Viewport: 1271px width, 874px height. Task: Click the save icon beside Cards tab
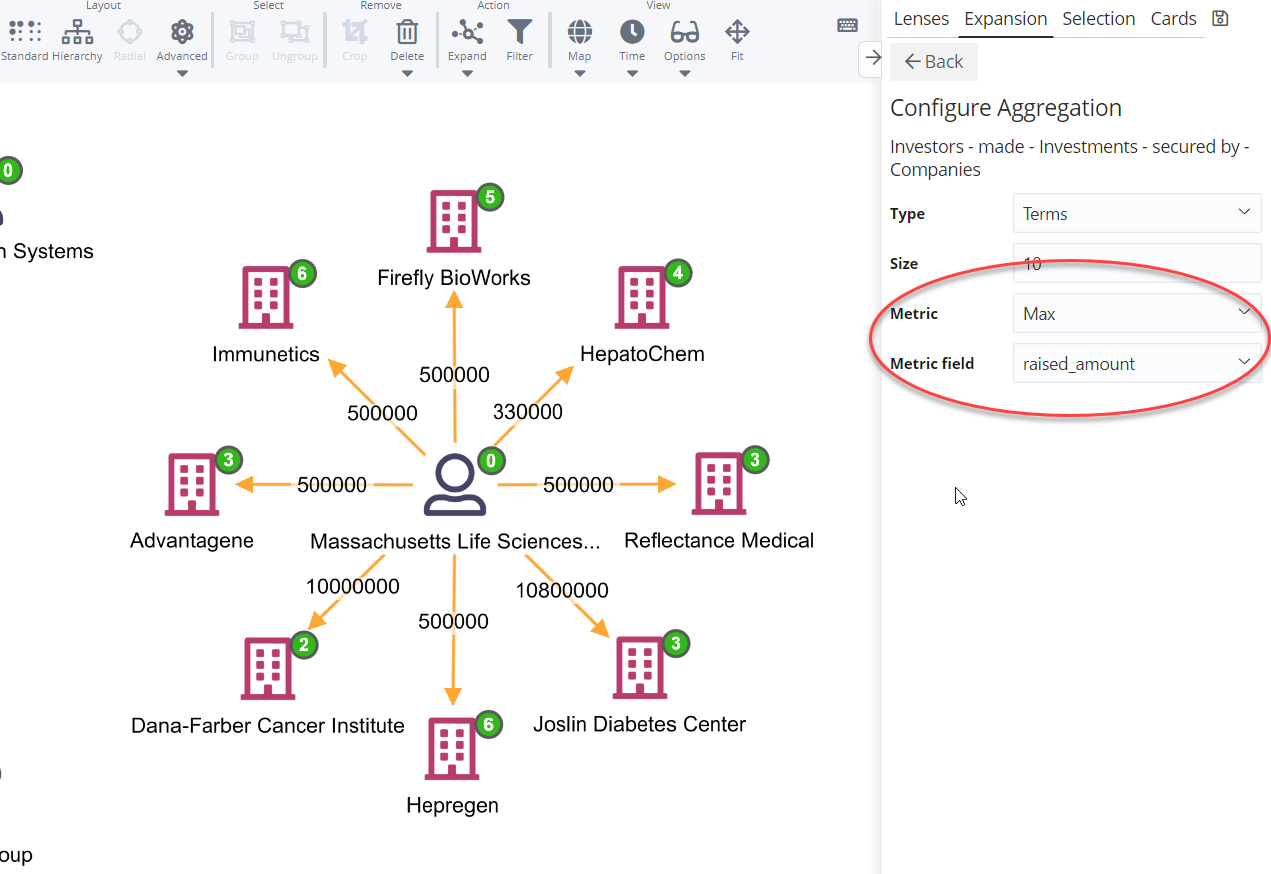pos(1220,18)
